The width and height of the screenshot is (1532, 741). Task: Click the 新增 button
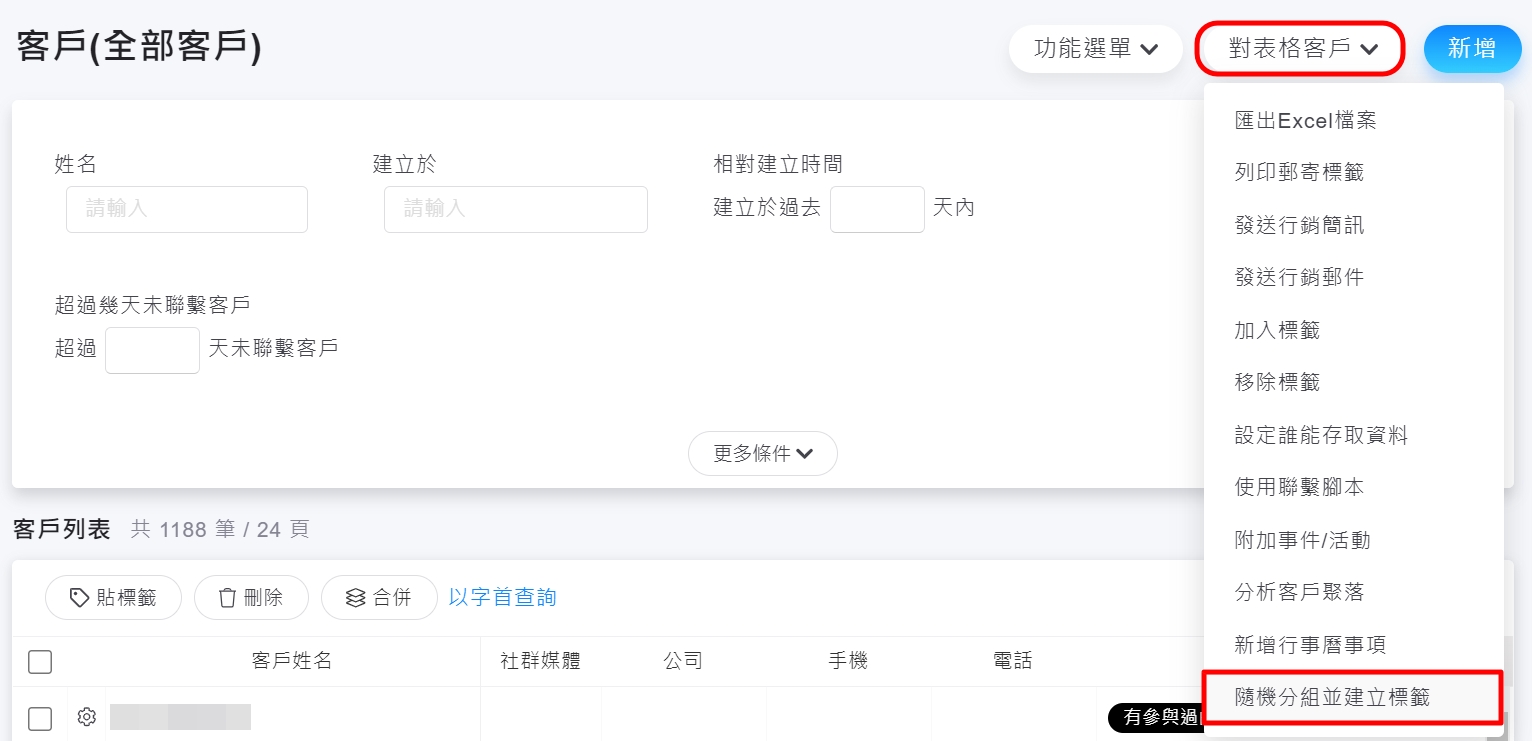[x=1472, y=49]
